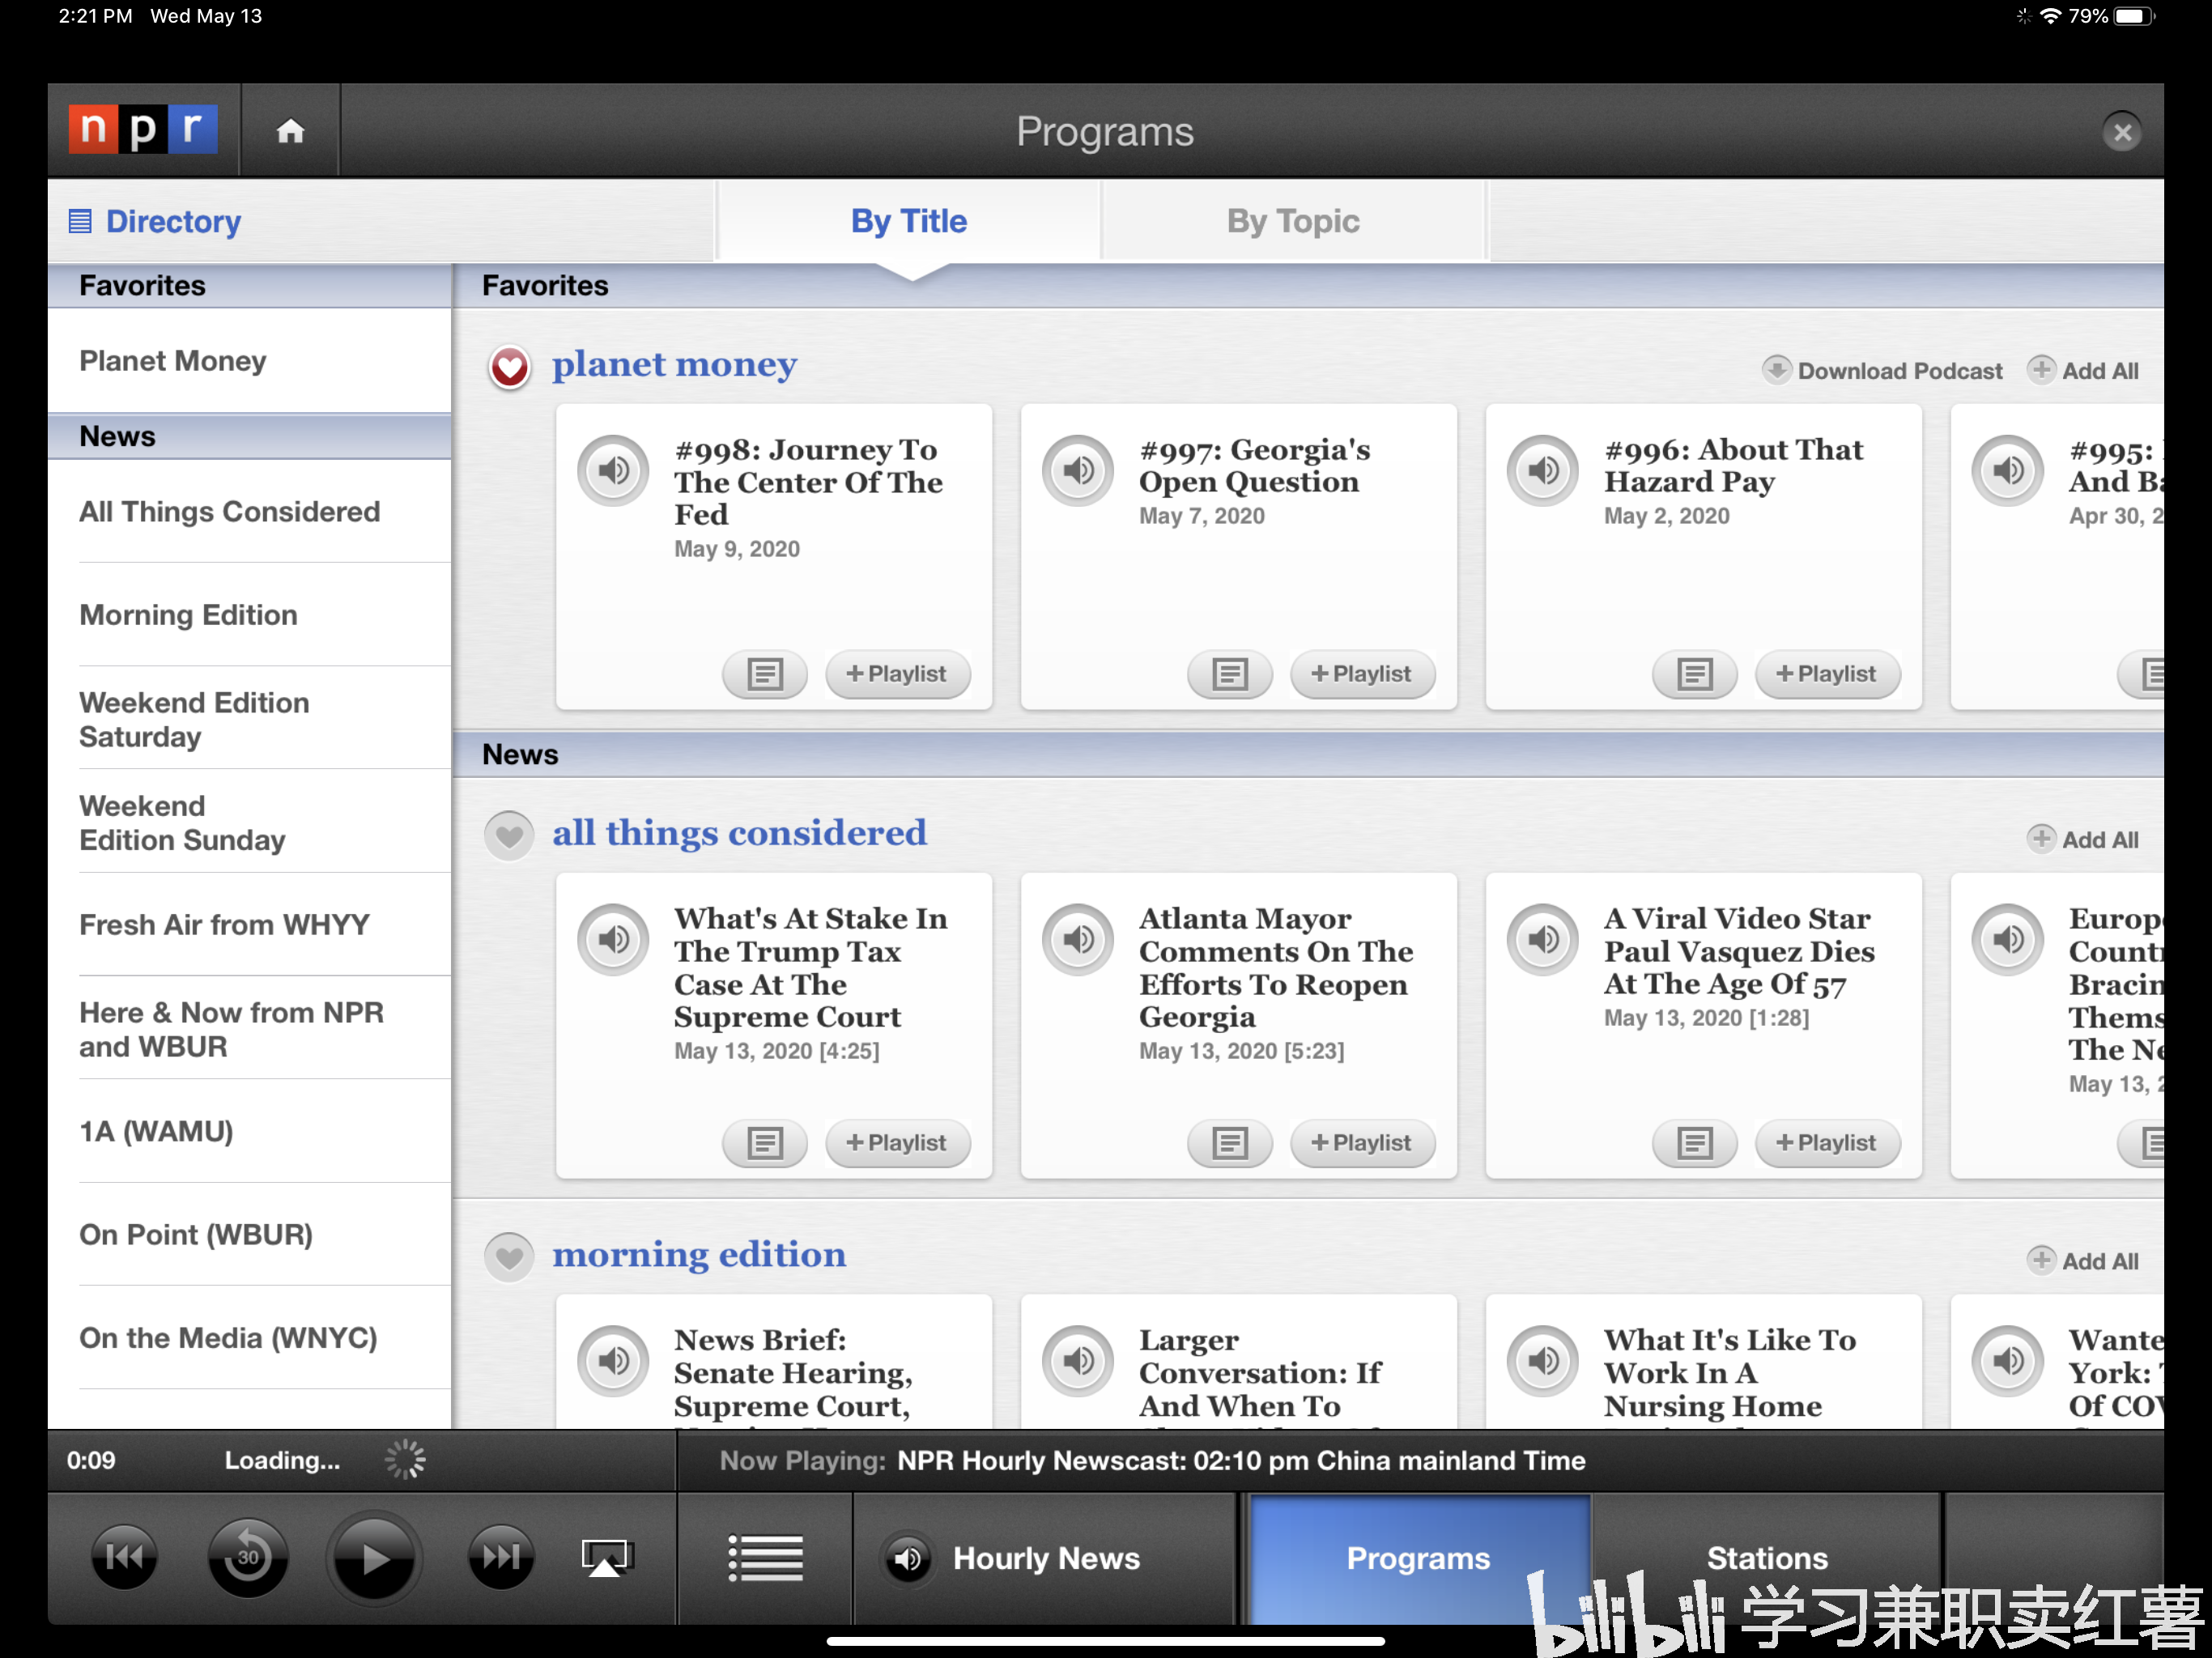Play News Brief Senate Hearing audio
The width and height of the screenshot is (2212, 1658).
click(614, 1361)
